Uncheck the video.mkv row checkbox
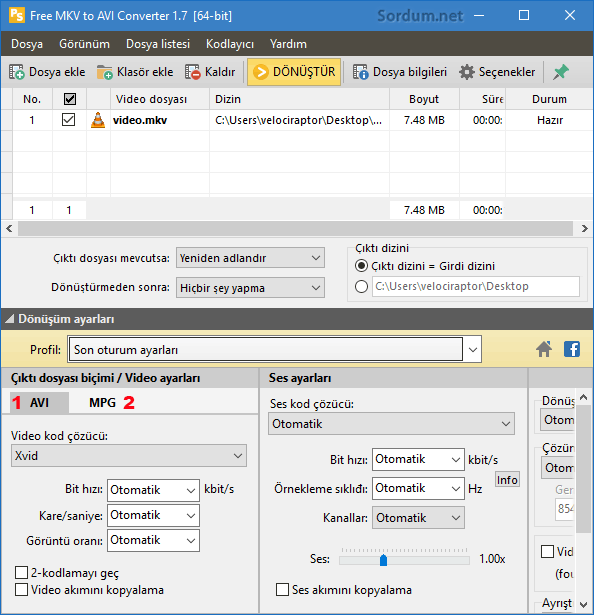This screenshot has width=594, height=615. coord(69,120)
